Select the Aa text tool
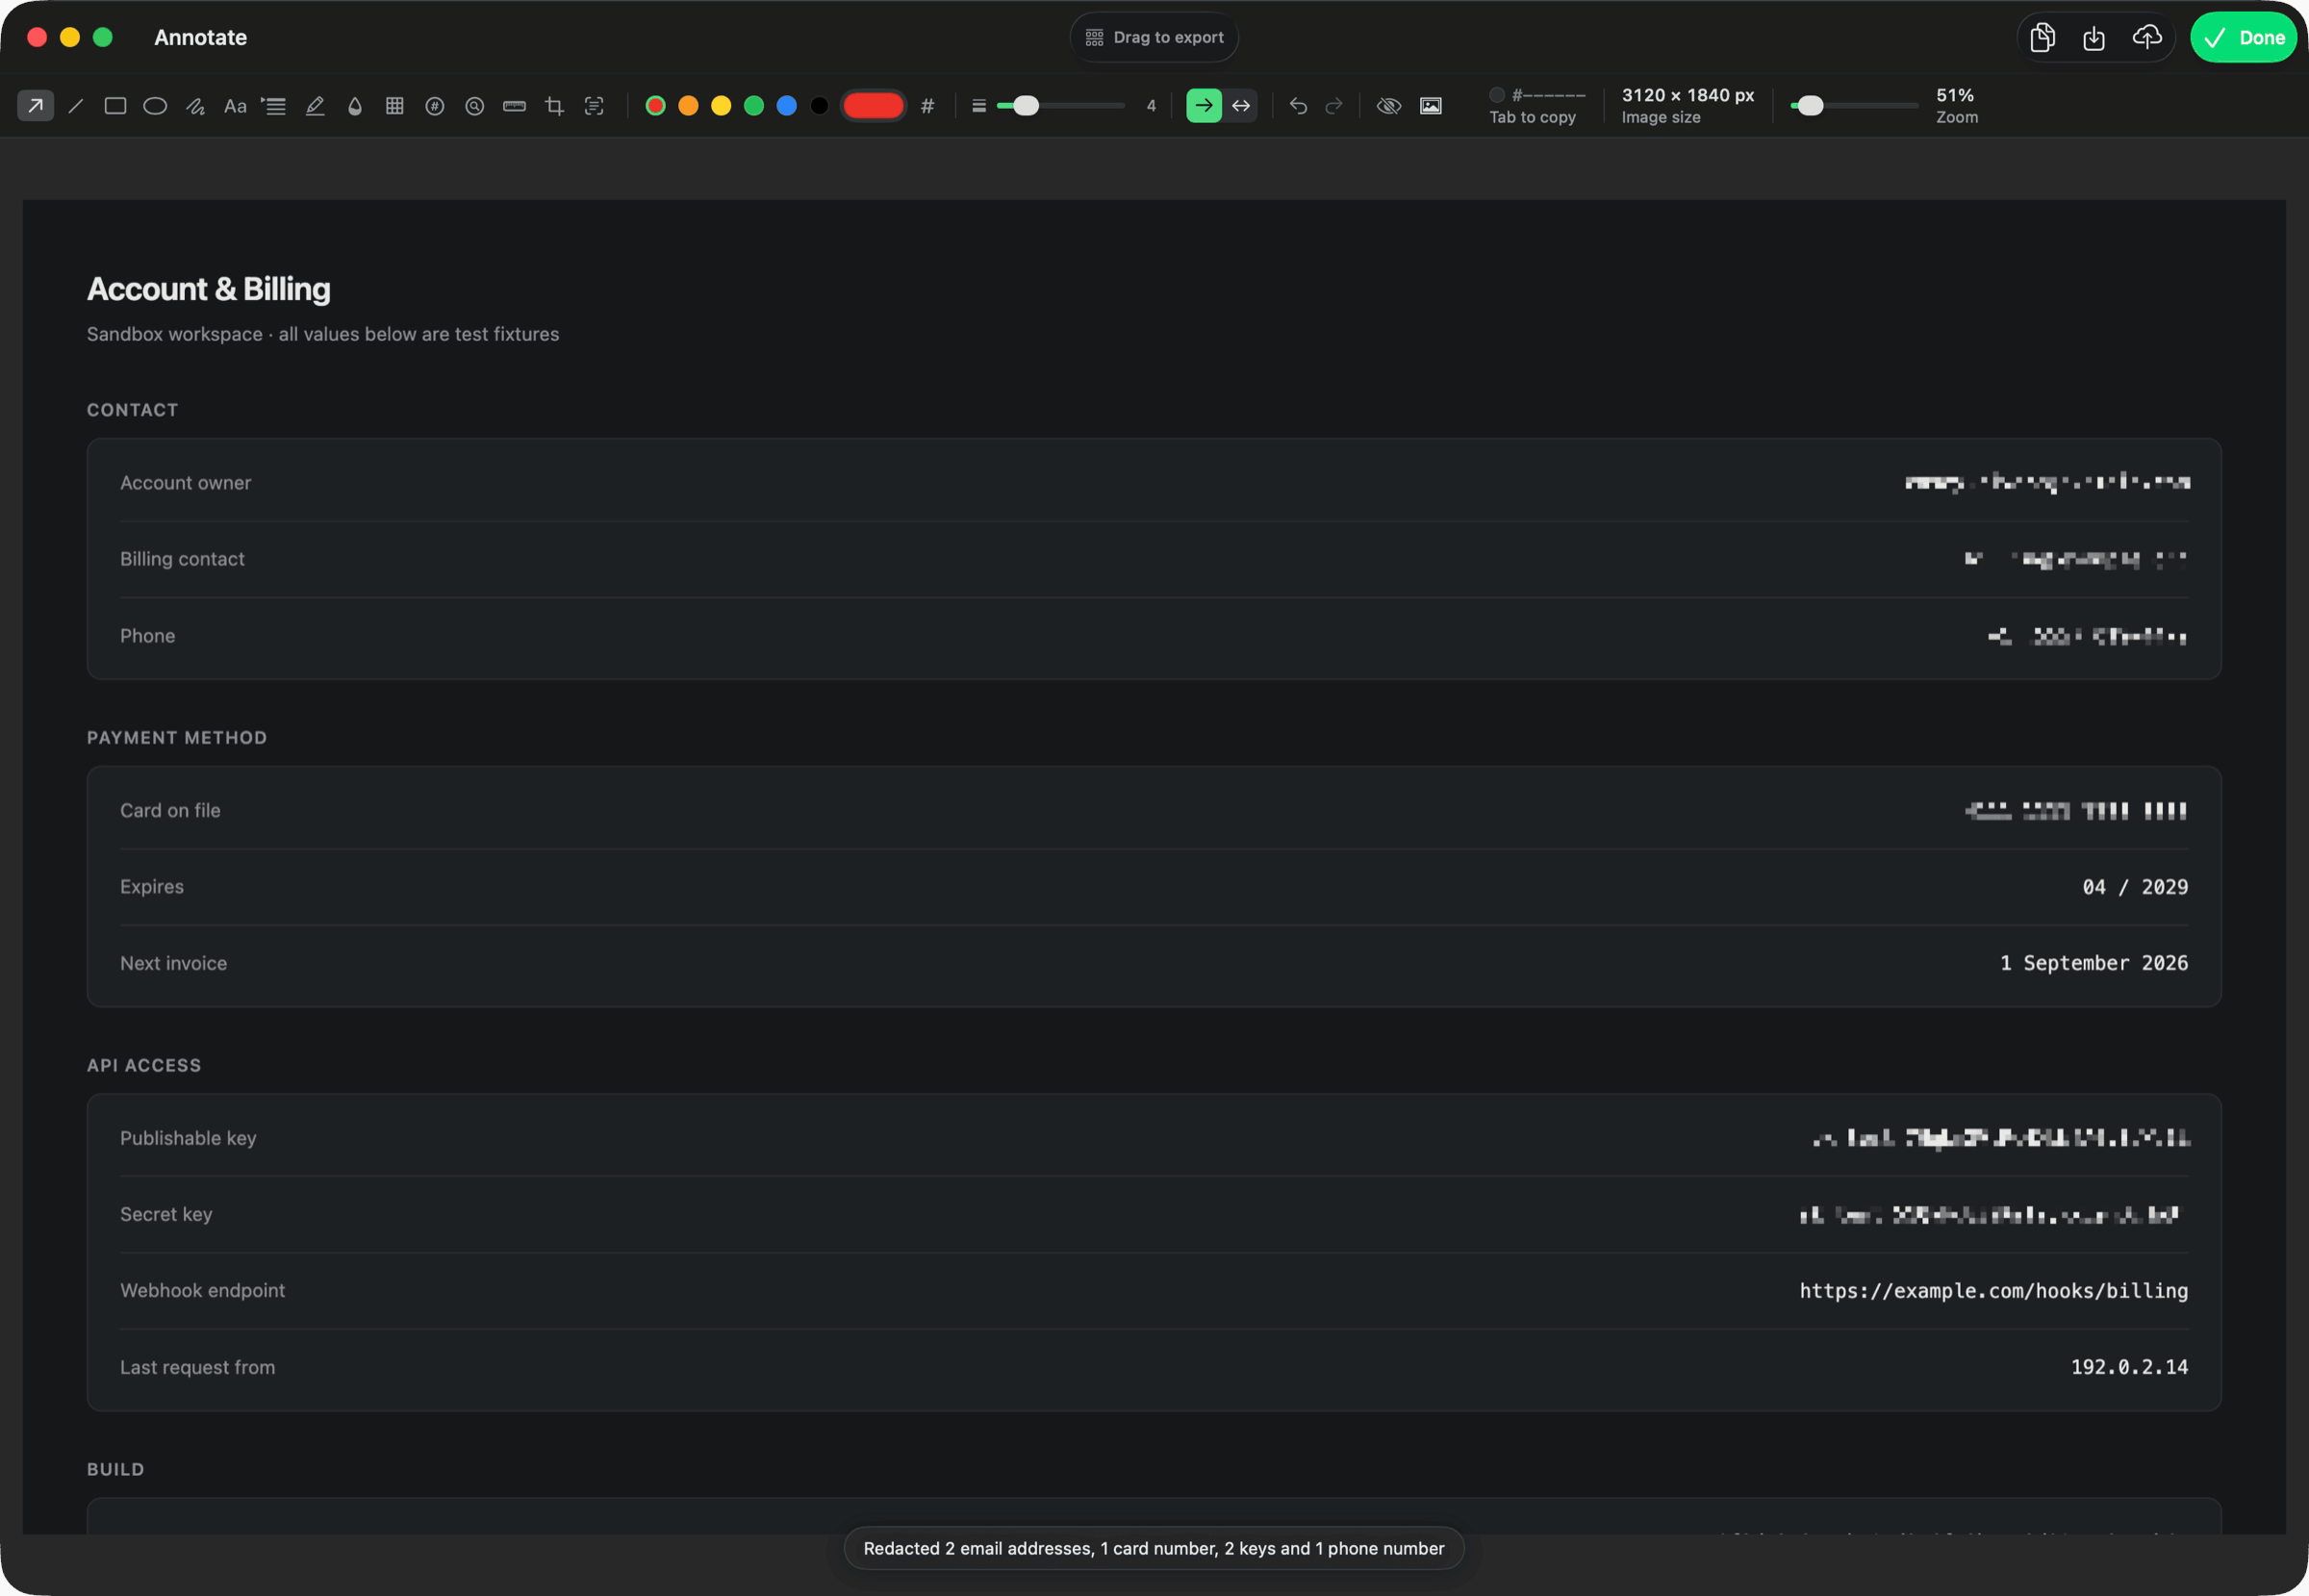The image size is (2309, 1596). (x=235, y=105)
